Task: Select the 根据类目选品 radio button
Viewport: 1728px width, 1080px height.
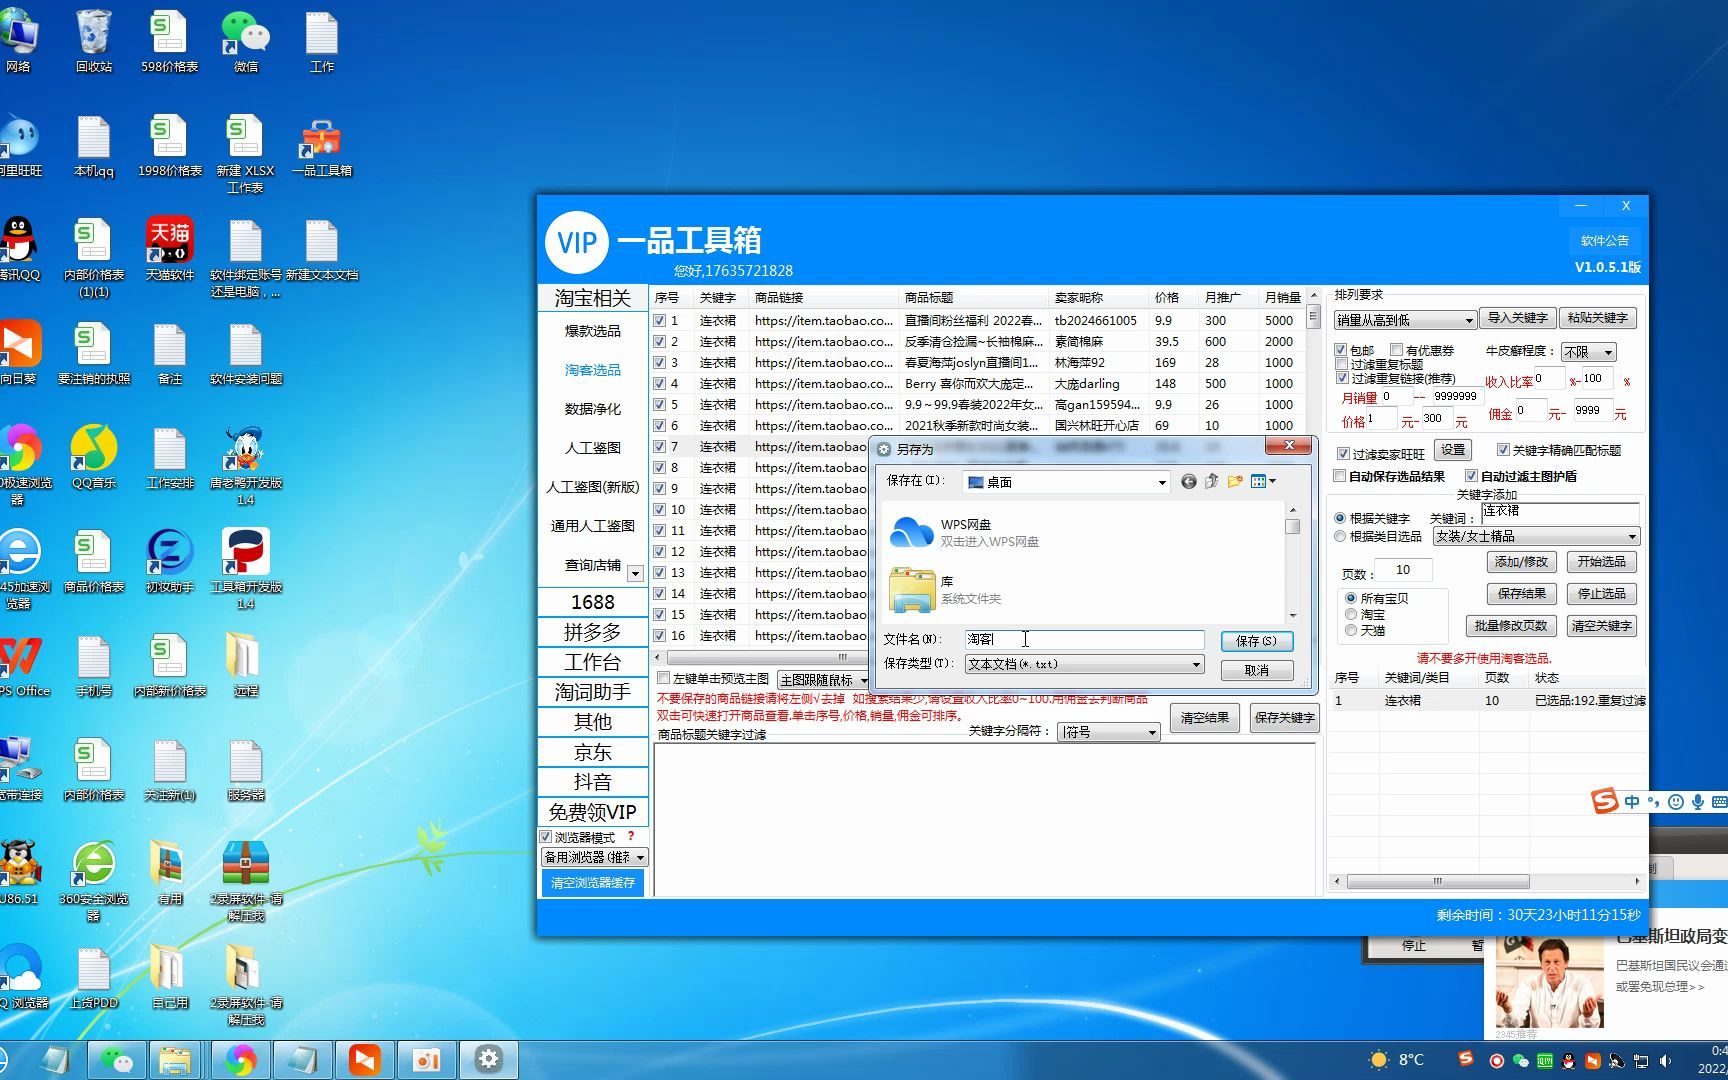Action: [1340, 536]
